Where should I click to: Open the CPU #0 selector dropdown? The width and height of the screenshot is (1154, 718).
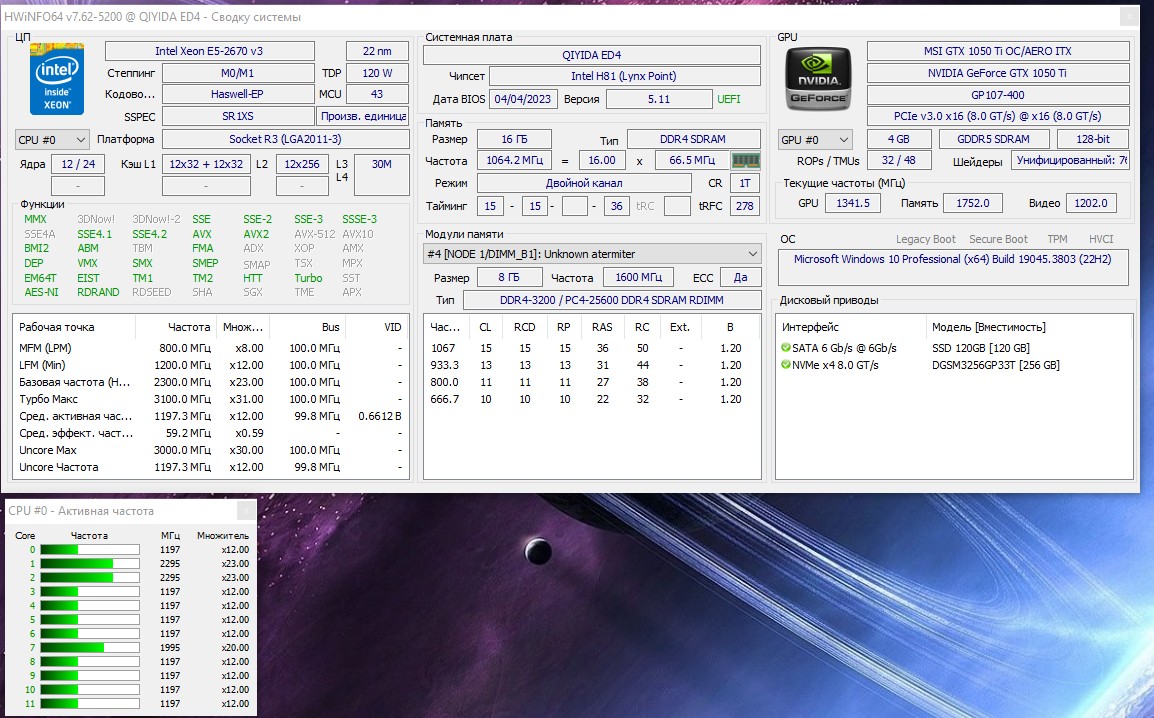[x=52, y=140]
